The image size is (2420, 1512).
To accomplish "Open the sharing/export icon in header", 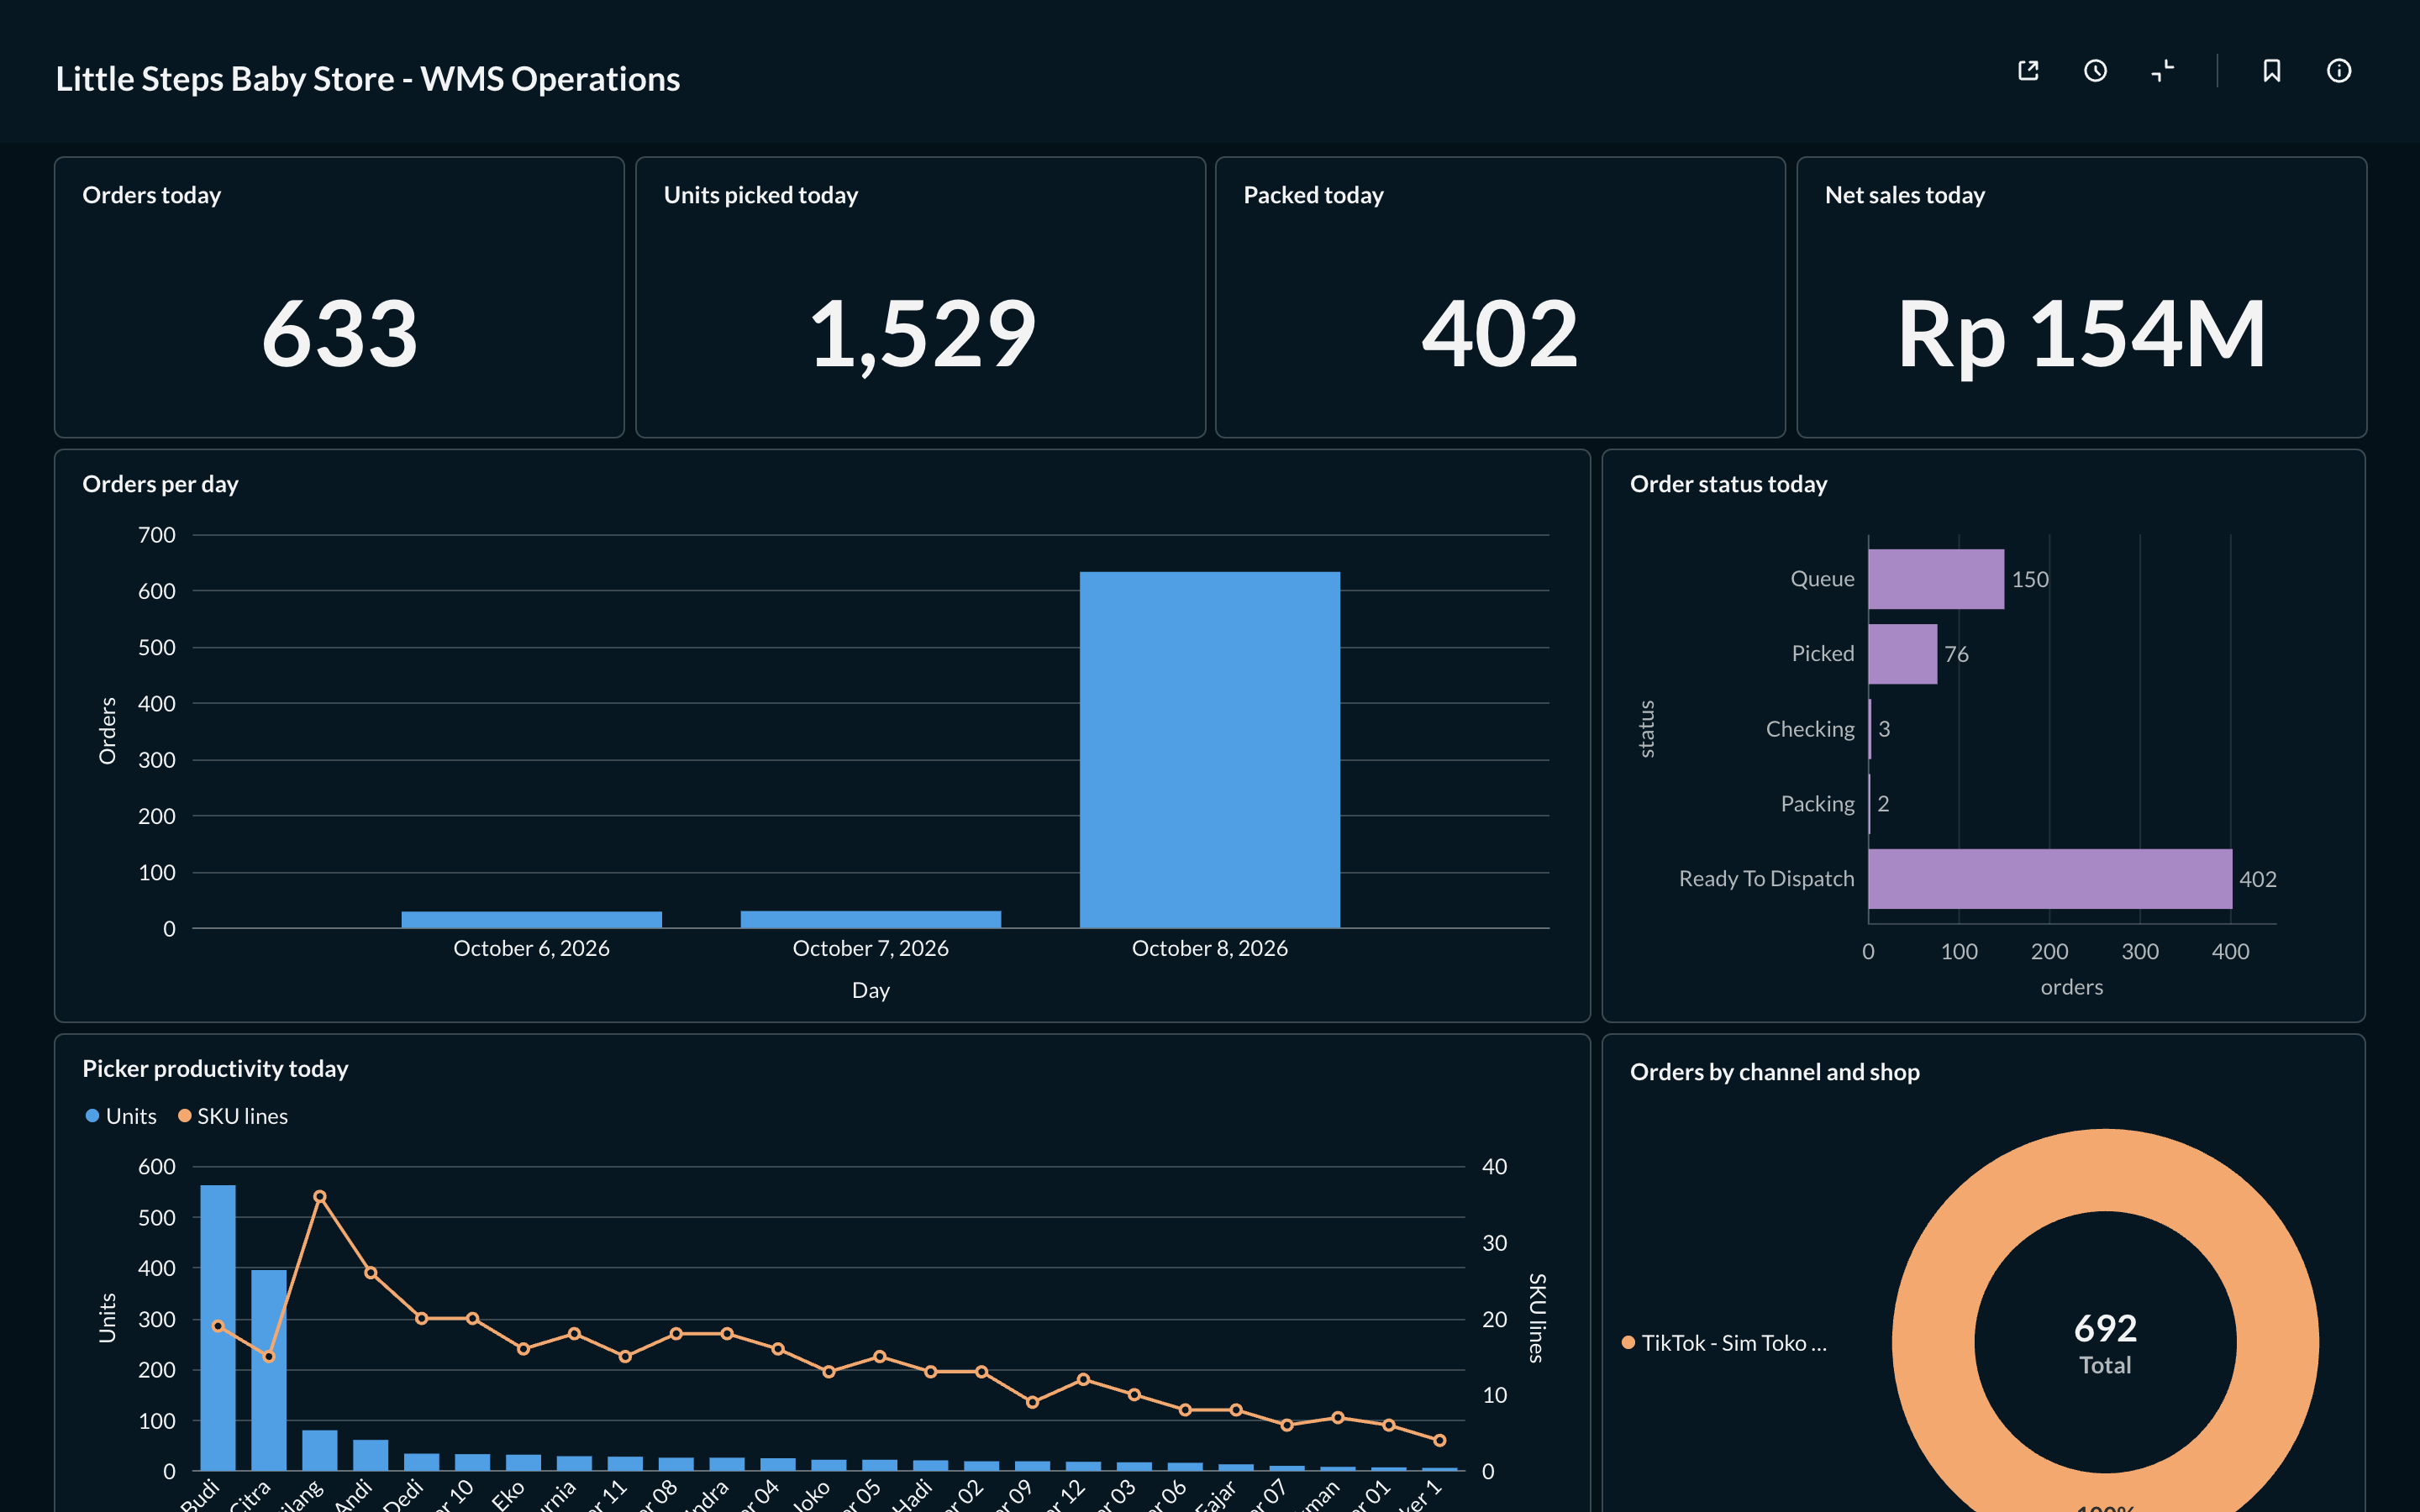I will coord(2028,71).
